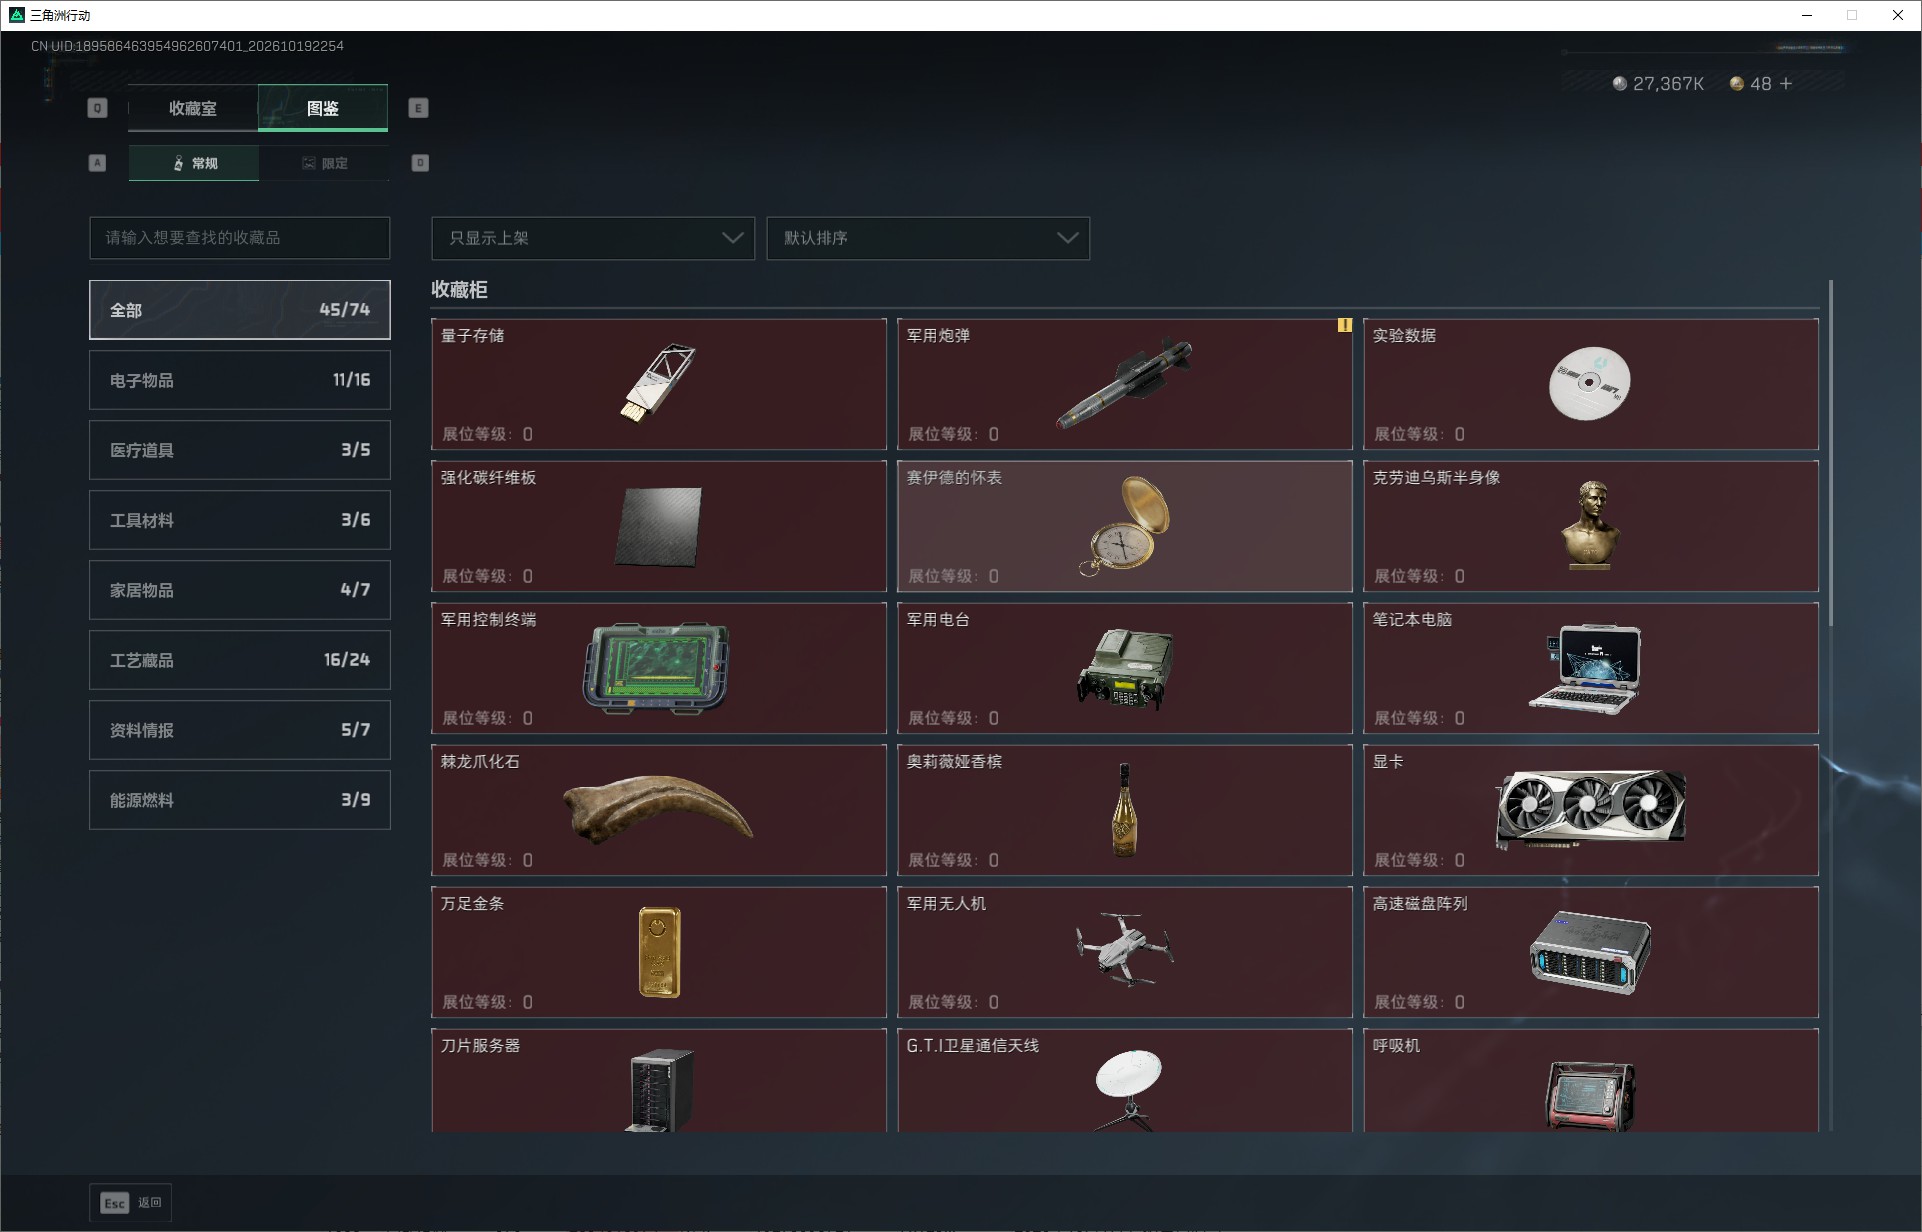Select the 强化碳纤维板 carbon plate image
Image resolution: width=1922 pixels, height=1232 pixels.
[x=658, y=527]
